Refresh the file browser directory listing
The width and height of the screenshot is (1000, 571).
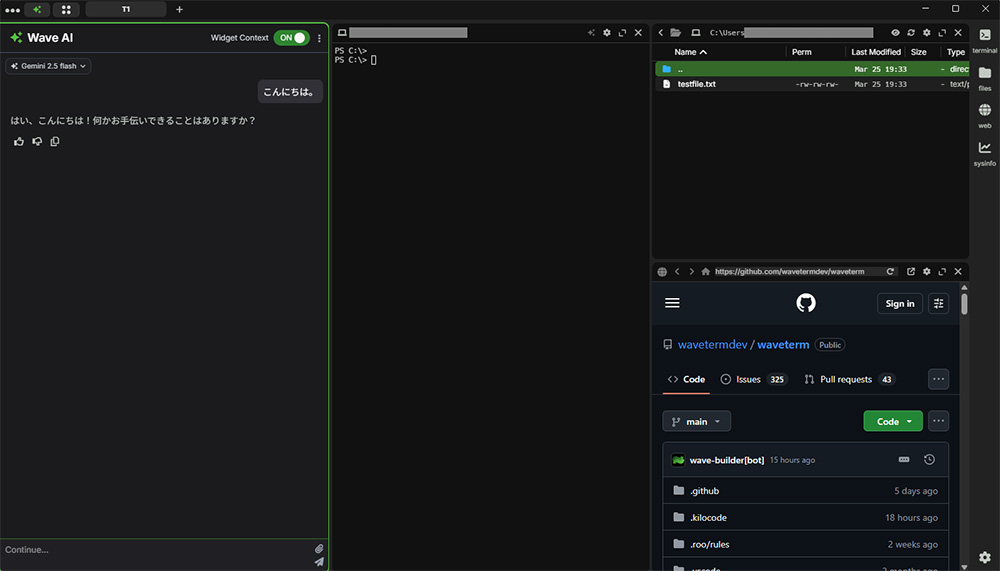pos(911,33)
